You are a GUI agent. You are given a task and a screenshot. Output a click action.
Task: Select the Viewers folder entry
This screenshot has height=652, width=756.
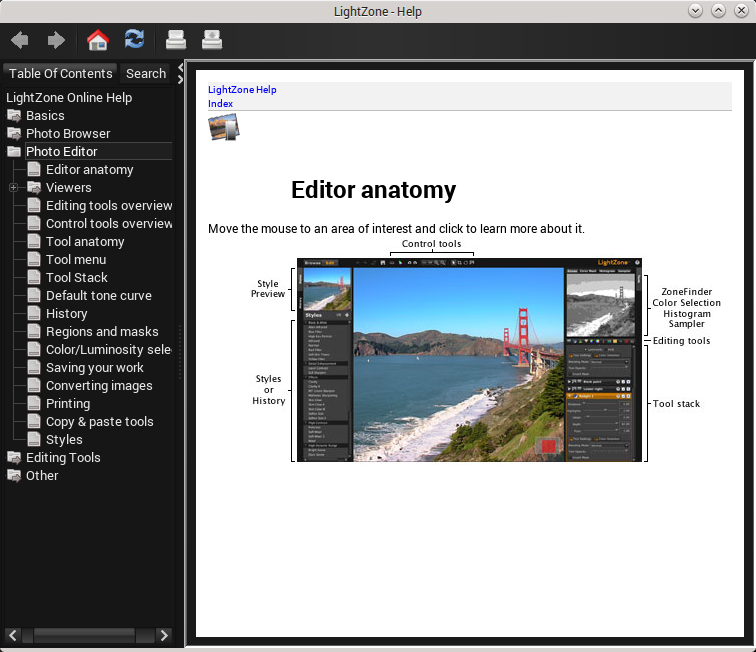(x=68, y=188)
